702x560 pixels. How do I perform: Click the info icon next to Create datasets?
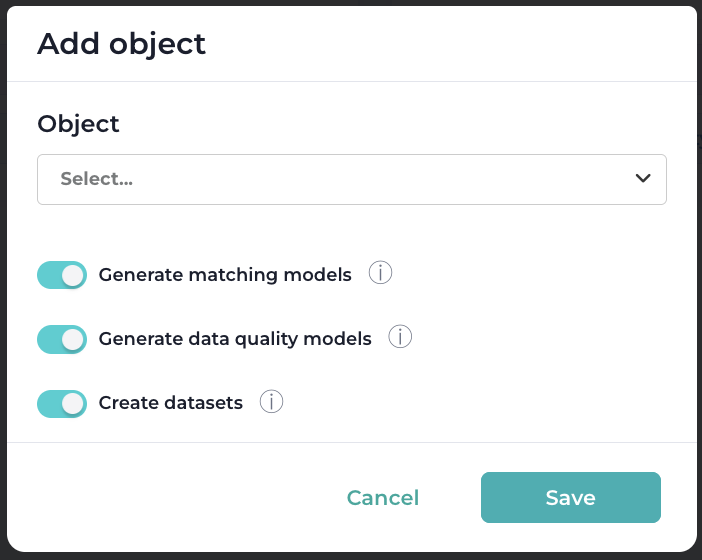click(271, 402)
